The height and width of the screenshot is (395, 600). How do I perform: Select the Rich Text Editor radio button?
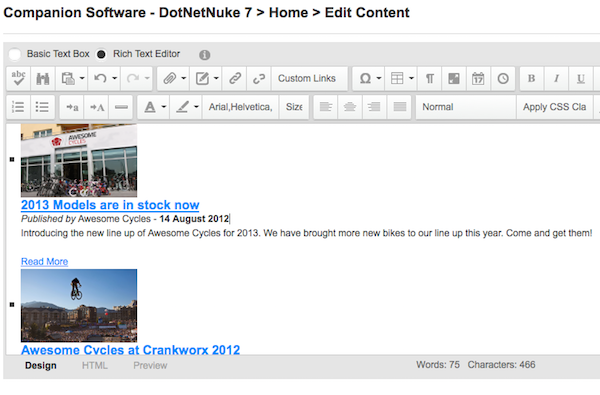(101, 54)
